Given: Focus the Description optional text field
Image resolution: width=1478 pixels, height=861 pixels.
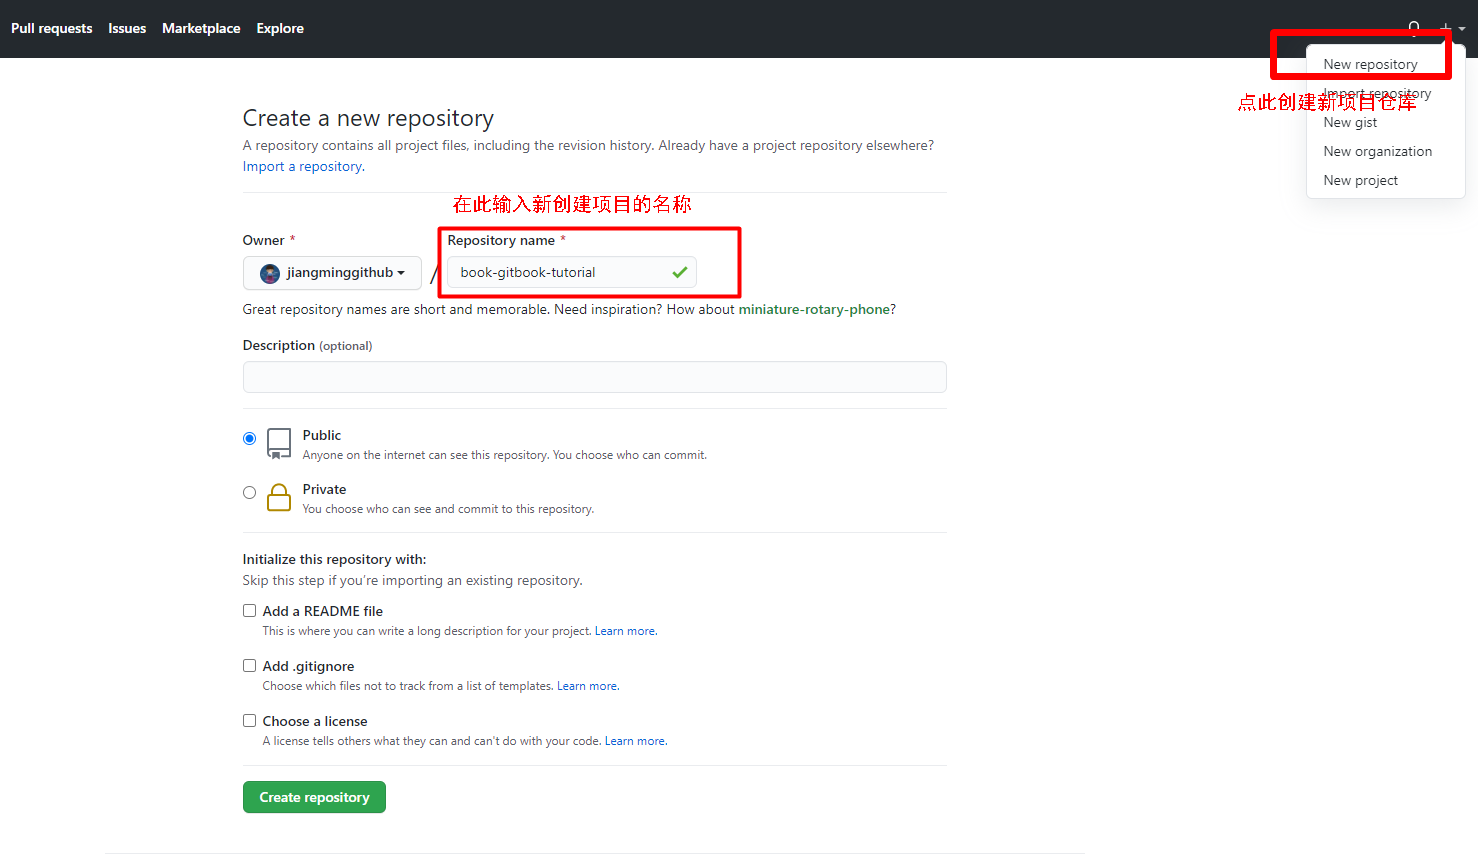Looking at the screenshot, I should point(594,377).
